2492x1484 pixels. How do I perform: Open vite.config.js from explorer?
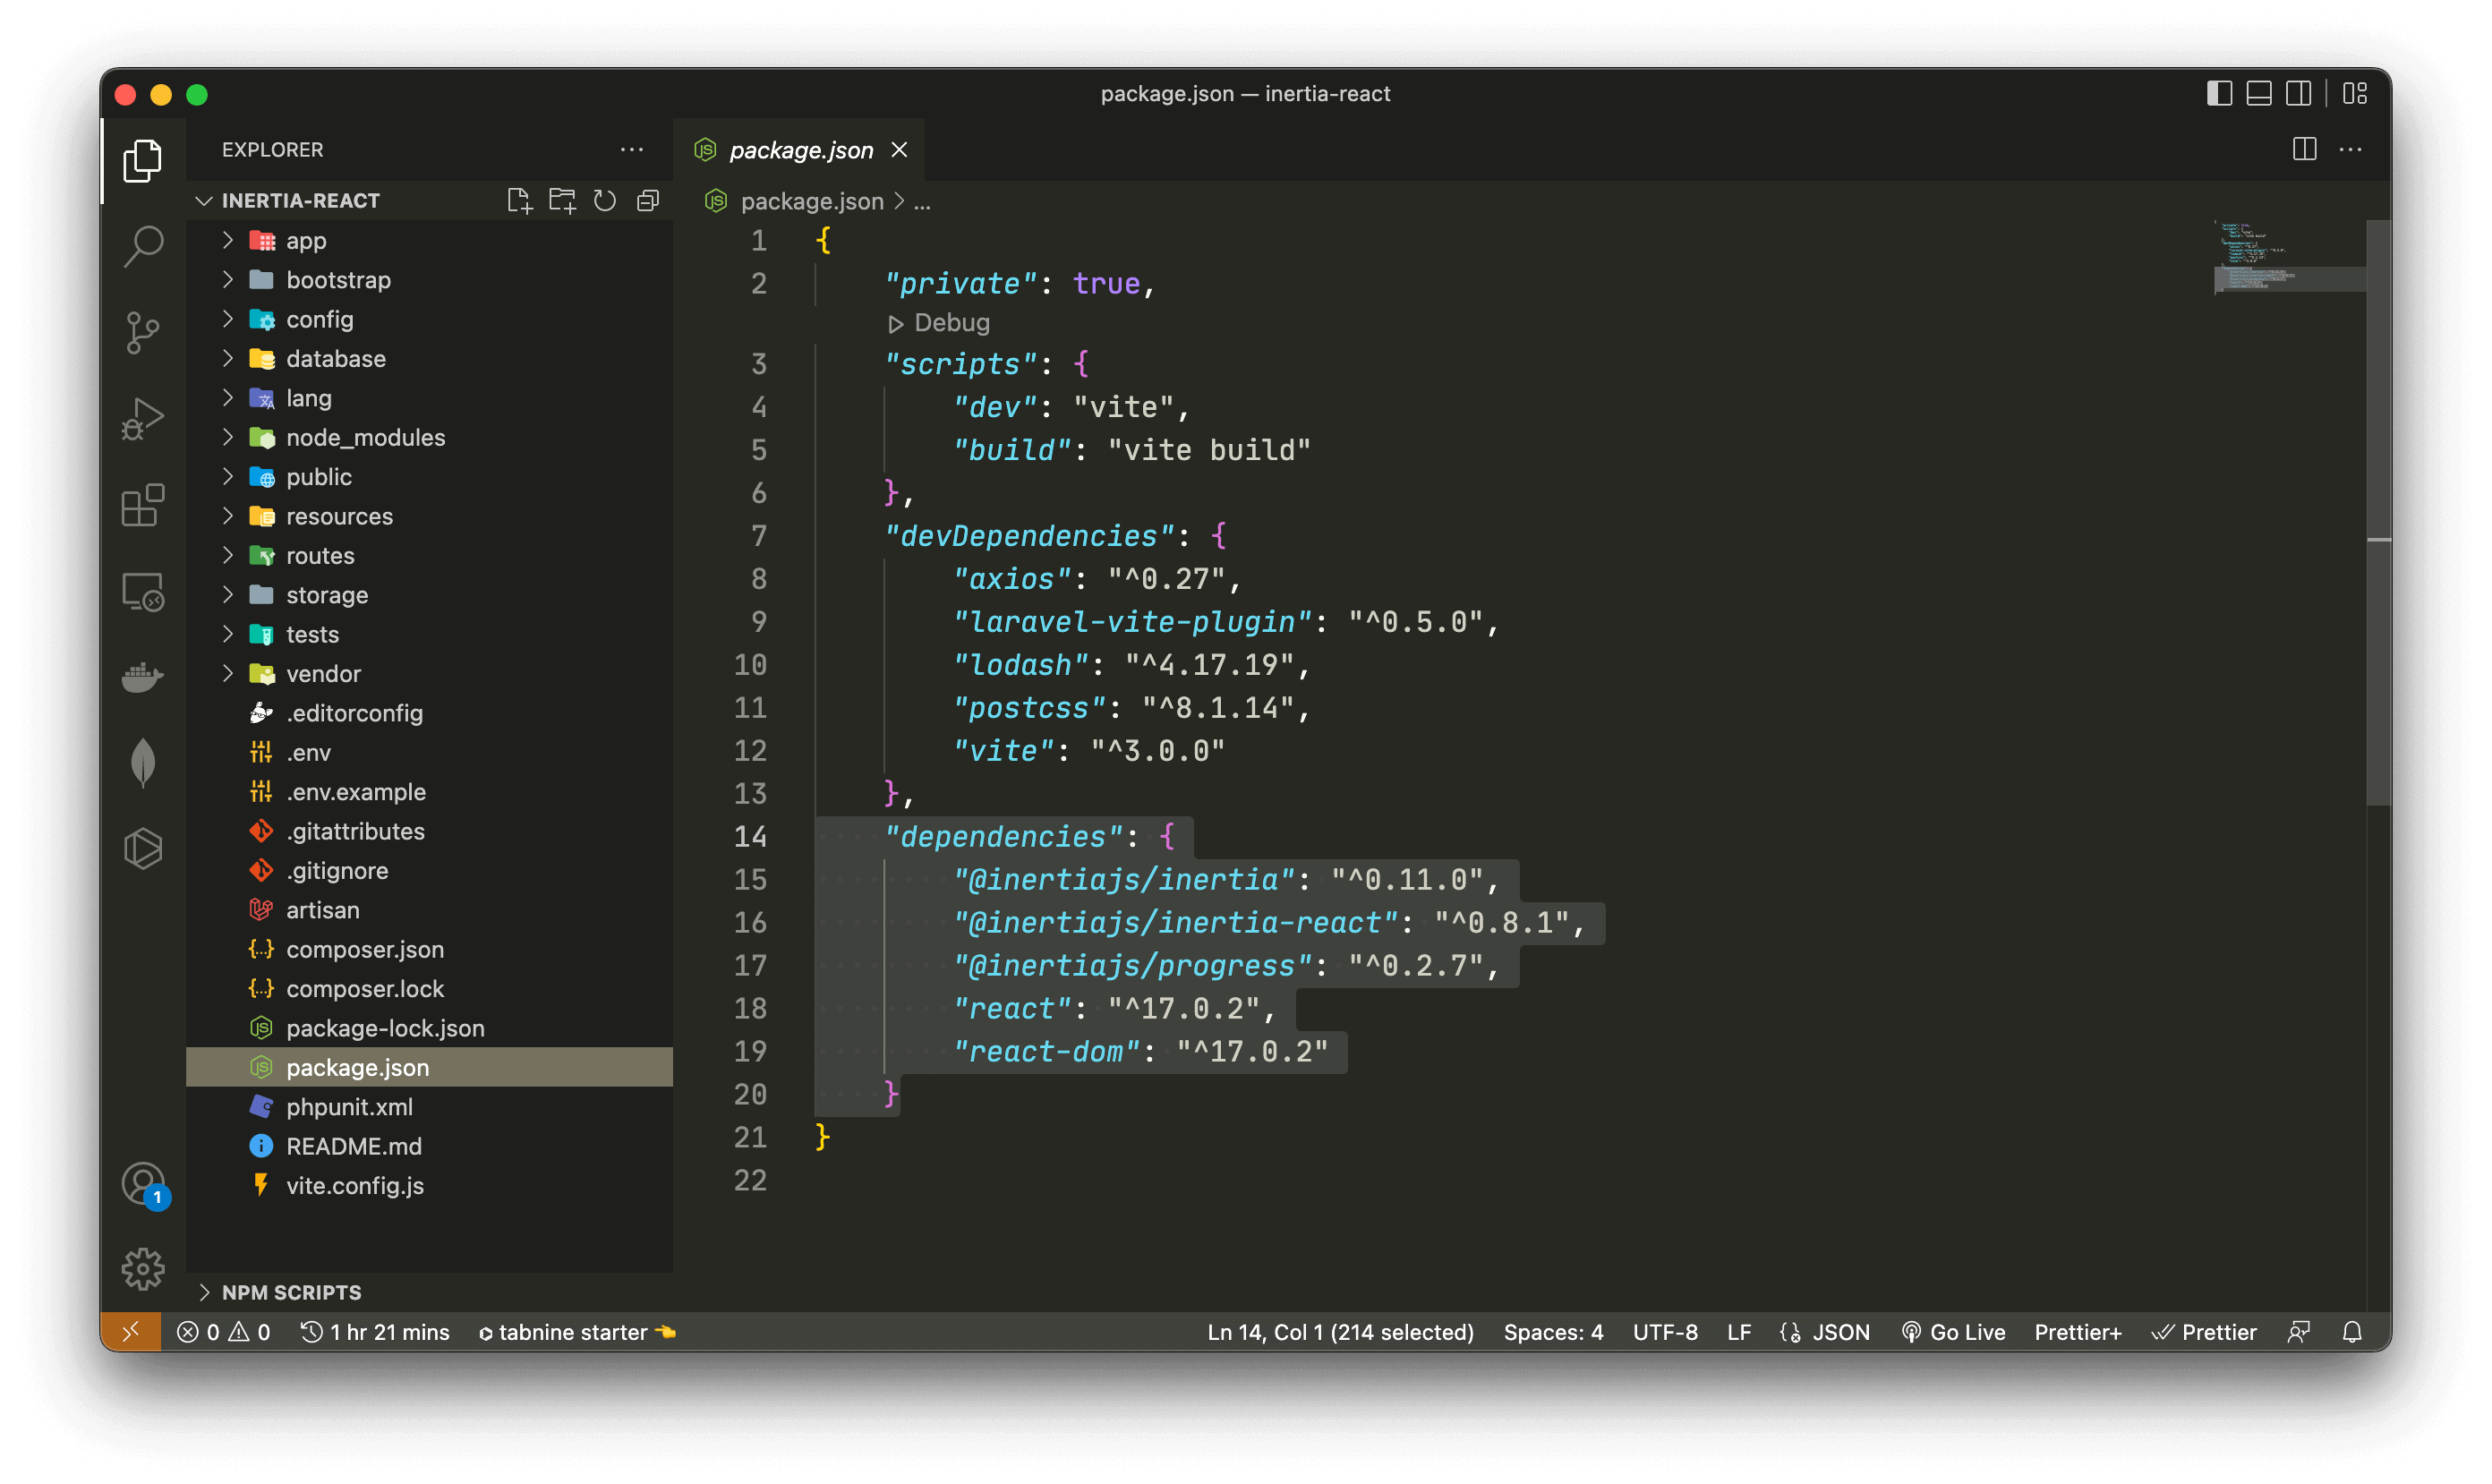354,1185
